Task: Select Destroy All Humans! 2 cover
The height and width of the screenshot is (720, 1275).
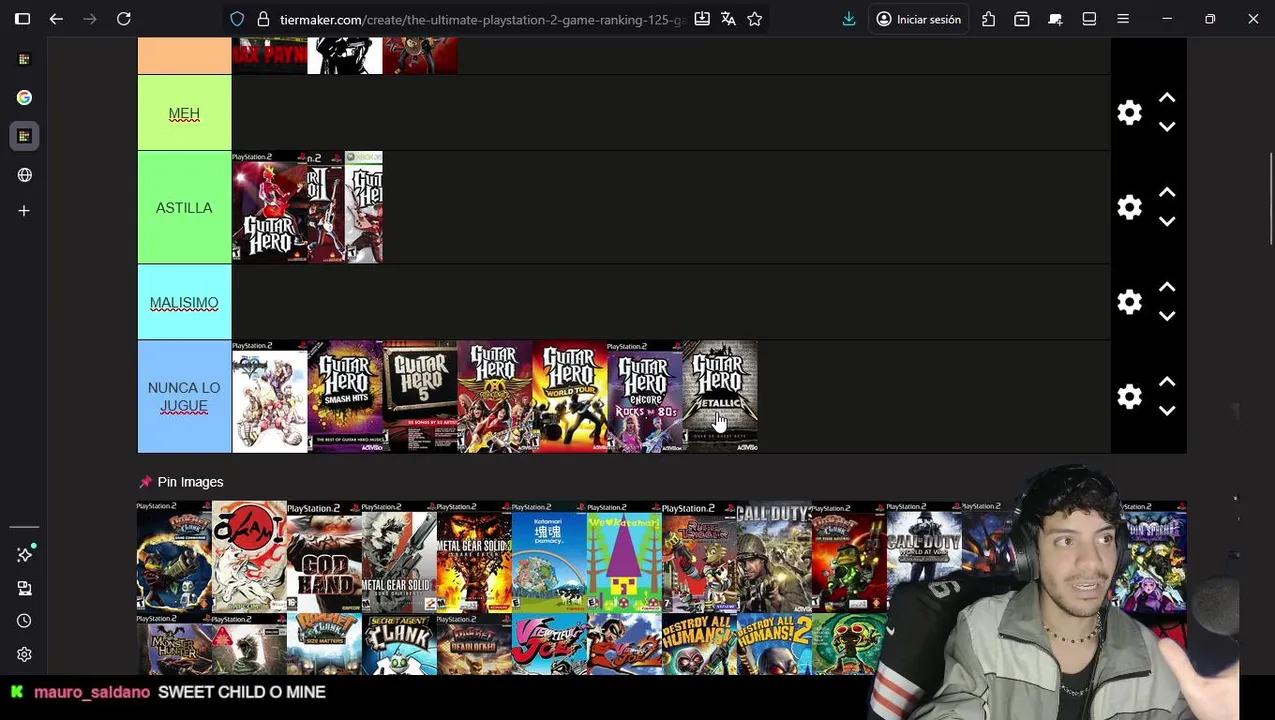Action: 774,644
